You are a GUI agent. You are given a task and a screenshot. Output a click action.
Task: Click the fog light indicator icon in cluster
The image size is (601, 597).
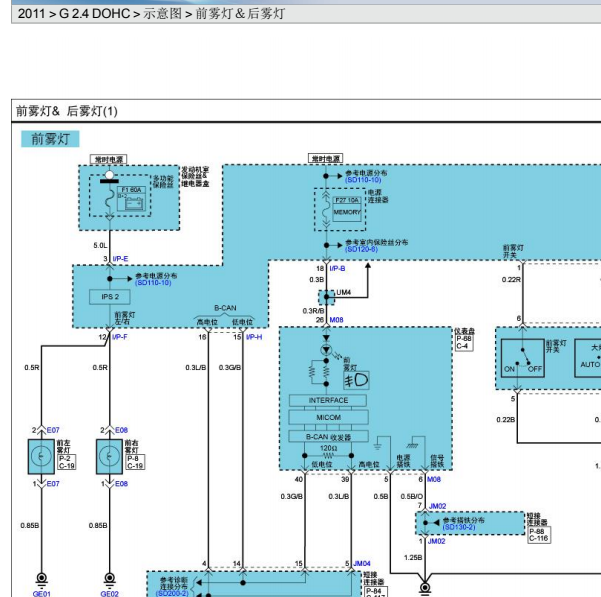tap(356, 381)
